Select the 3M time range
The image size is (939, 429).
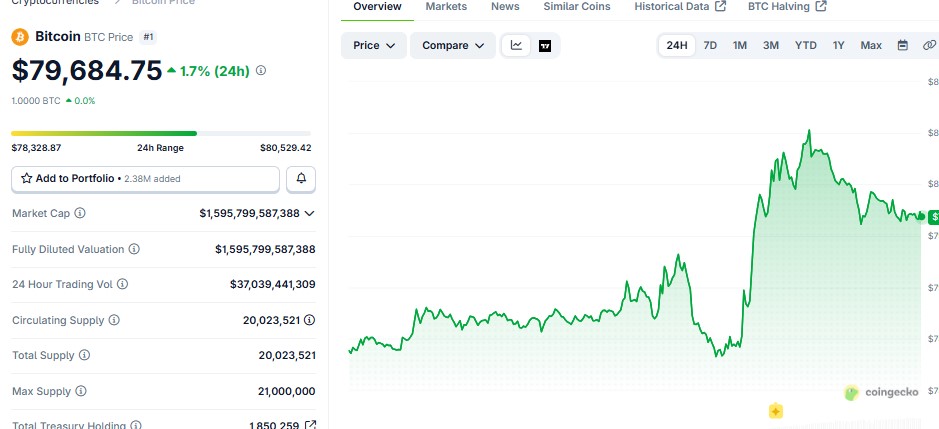click(771, 46)
